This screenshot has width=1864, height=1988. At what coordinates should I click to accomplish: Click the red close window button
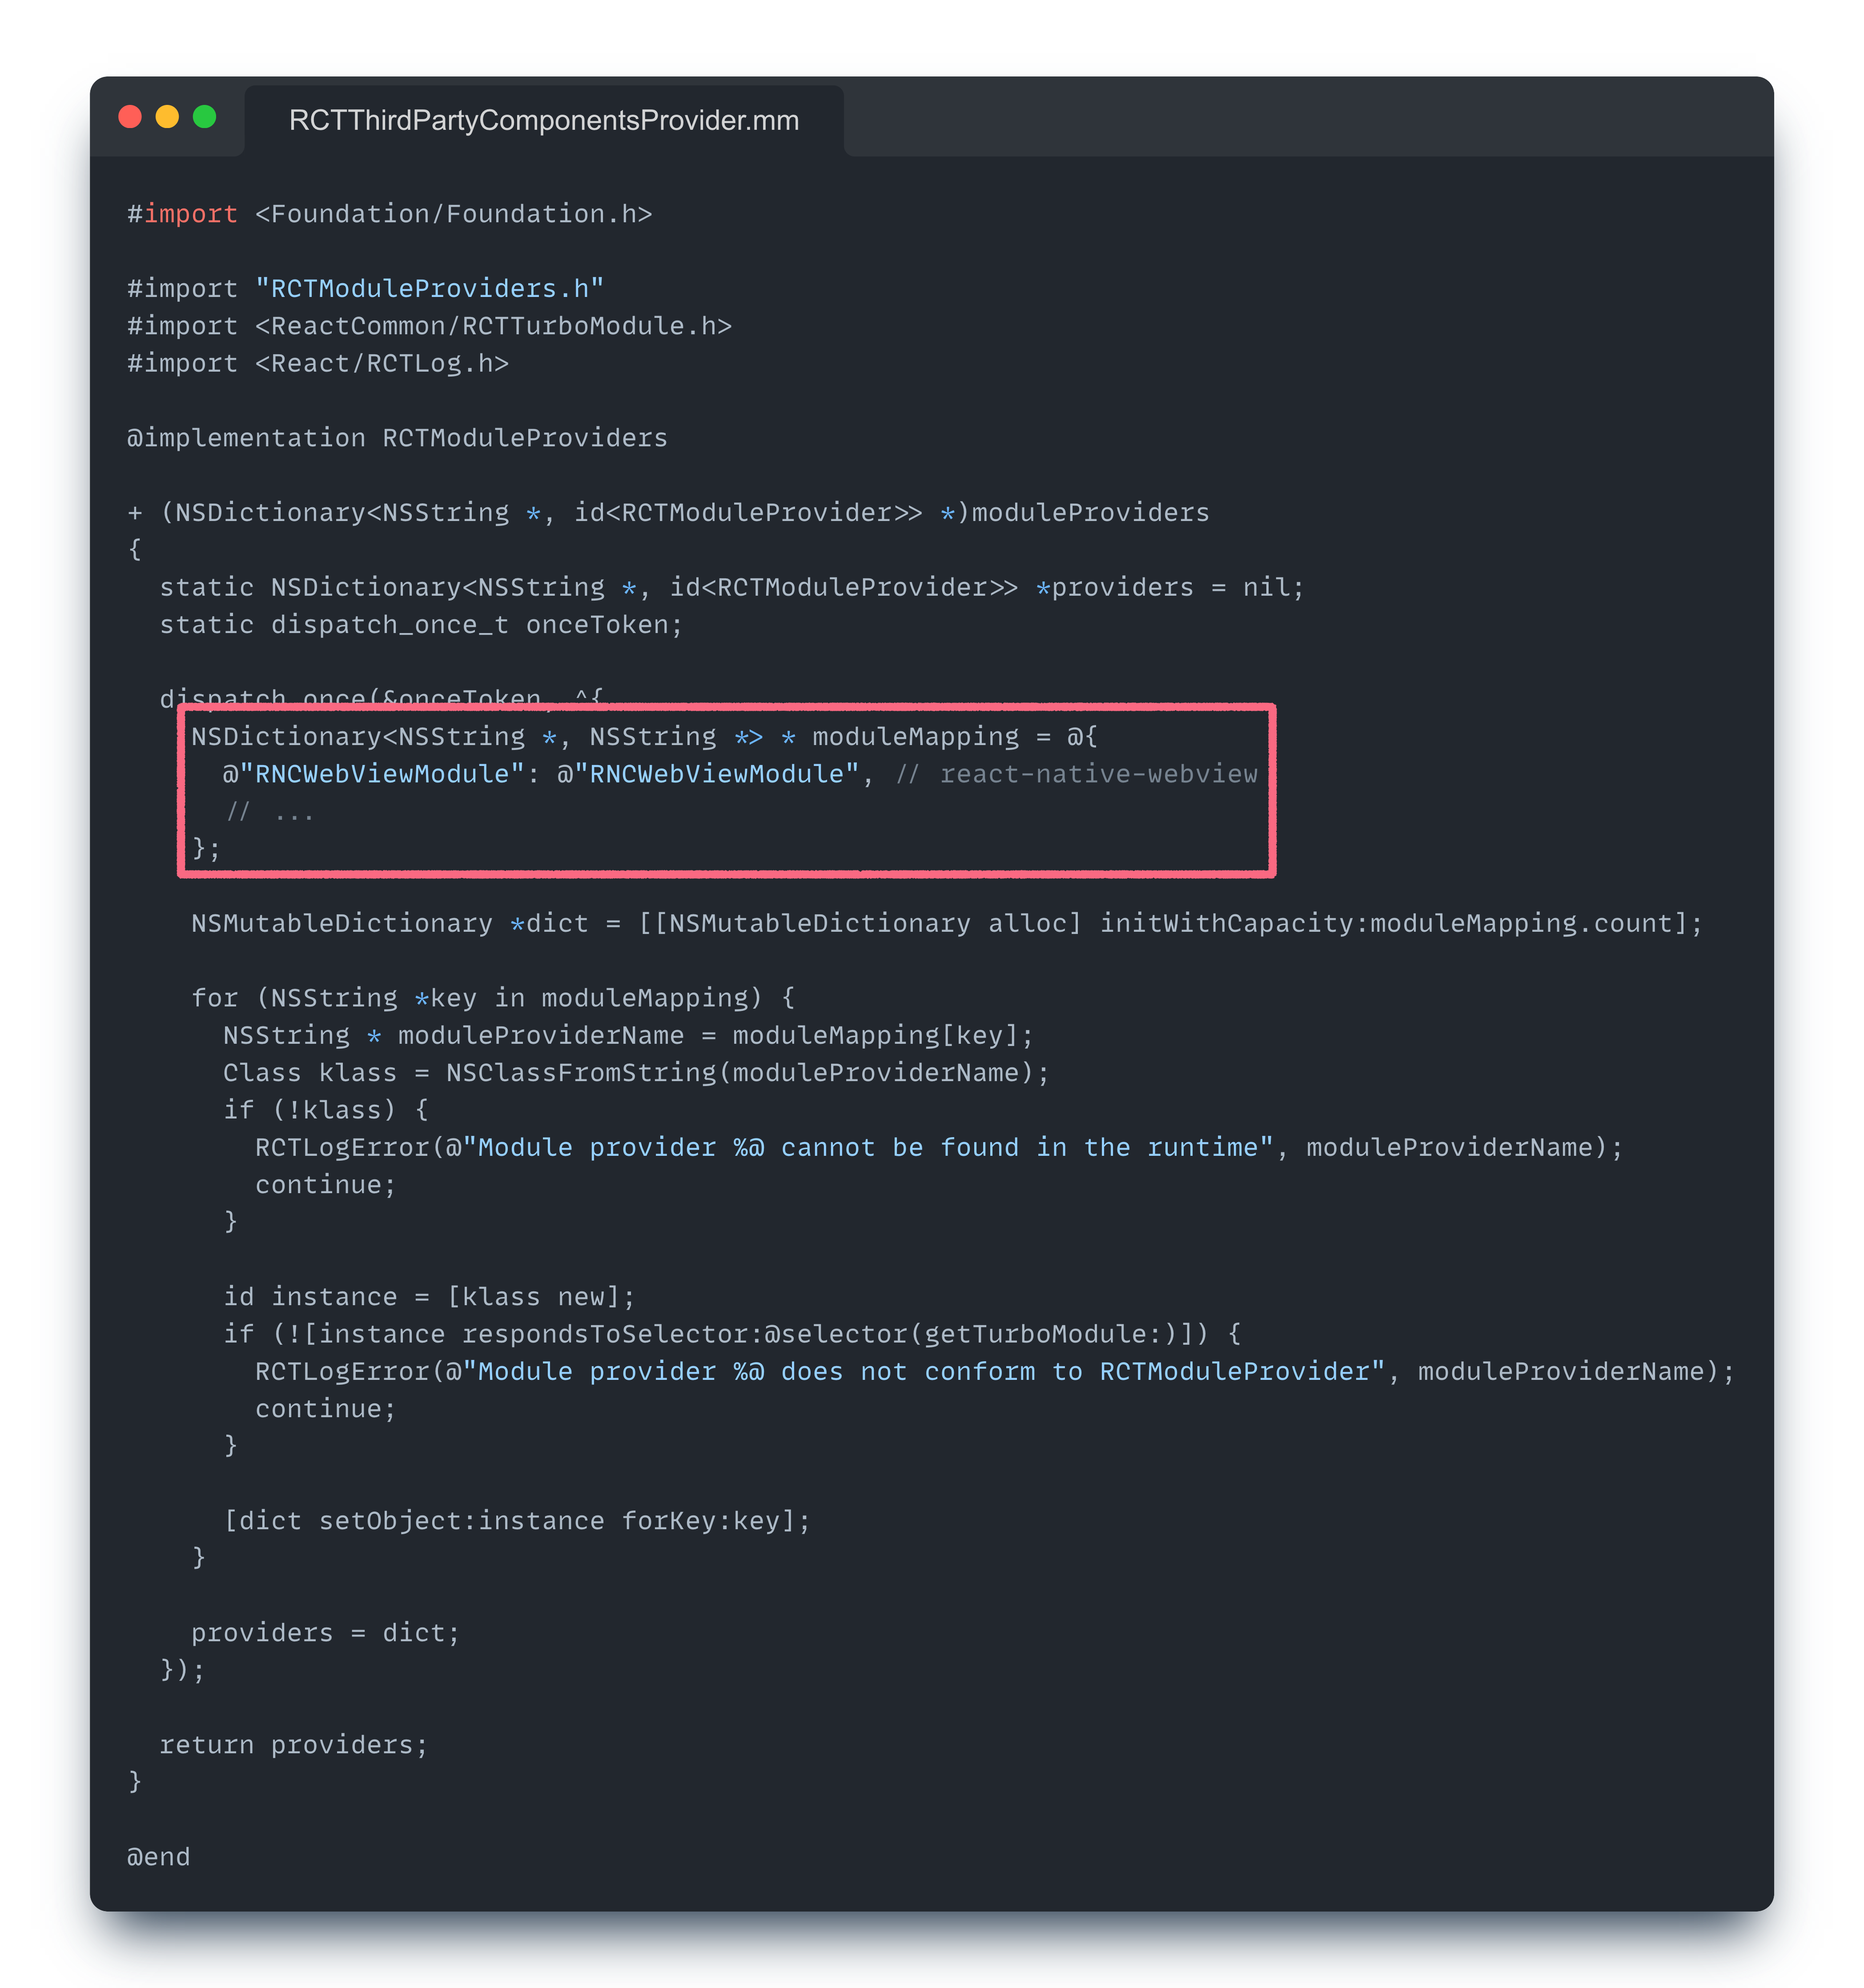coord(130,117)
